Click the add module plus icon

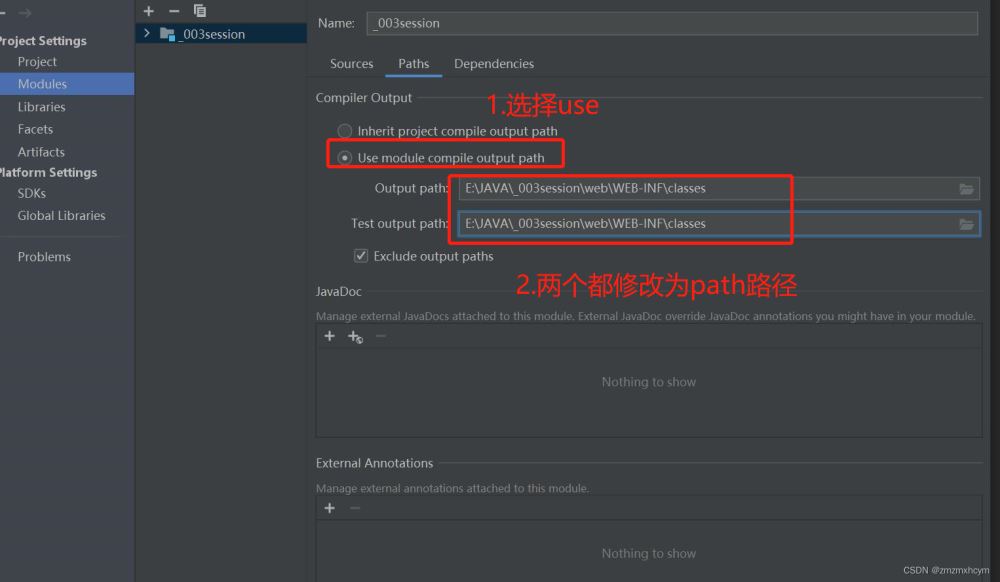[149, 11]
